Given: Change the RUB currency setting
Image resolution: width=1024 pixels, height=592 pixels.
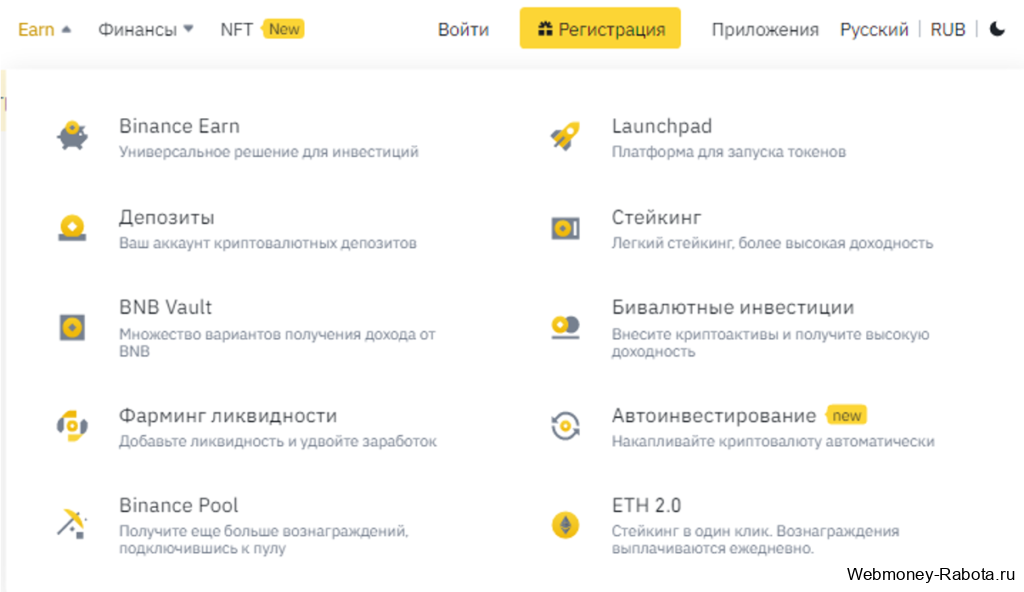Looking at the screenshot, I should click(948, 29).
